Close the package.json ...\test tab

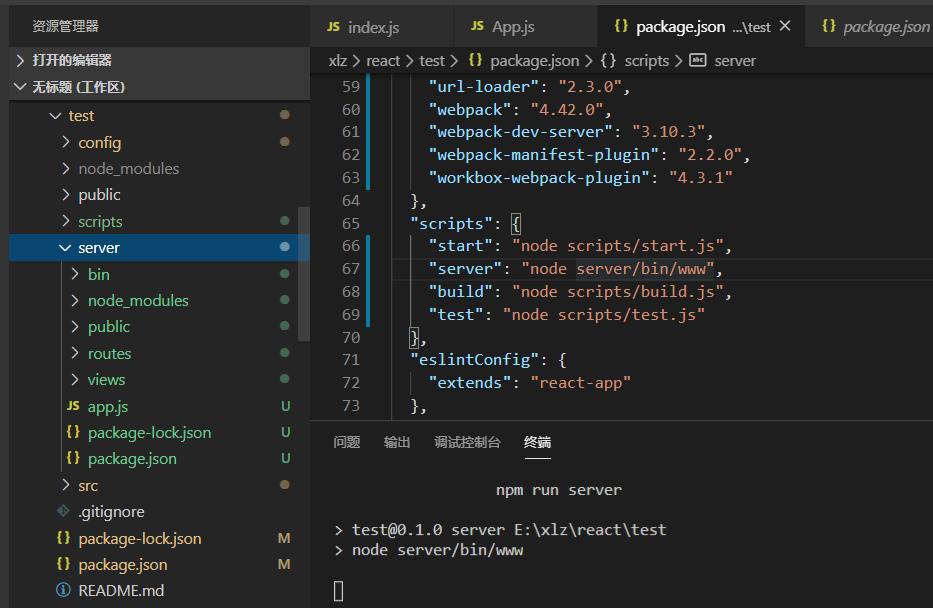[x=785, y=26]
